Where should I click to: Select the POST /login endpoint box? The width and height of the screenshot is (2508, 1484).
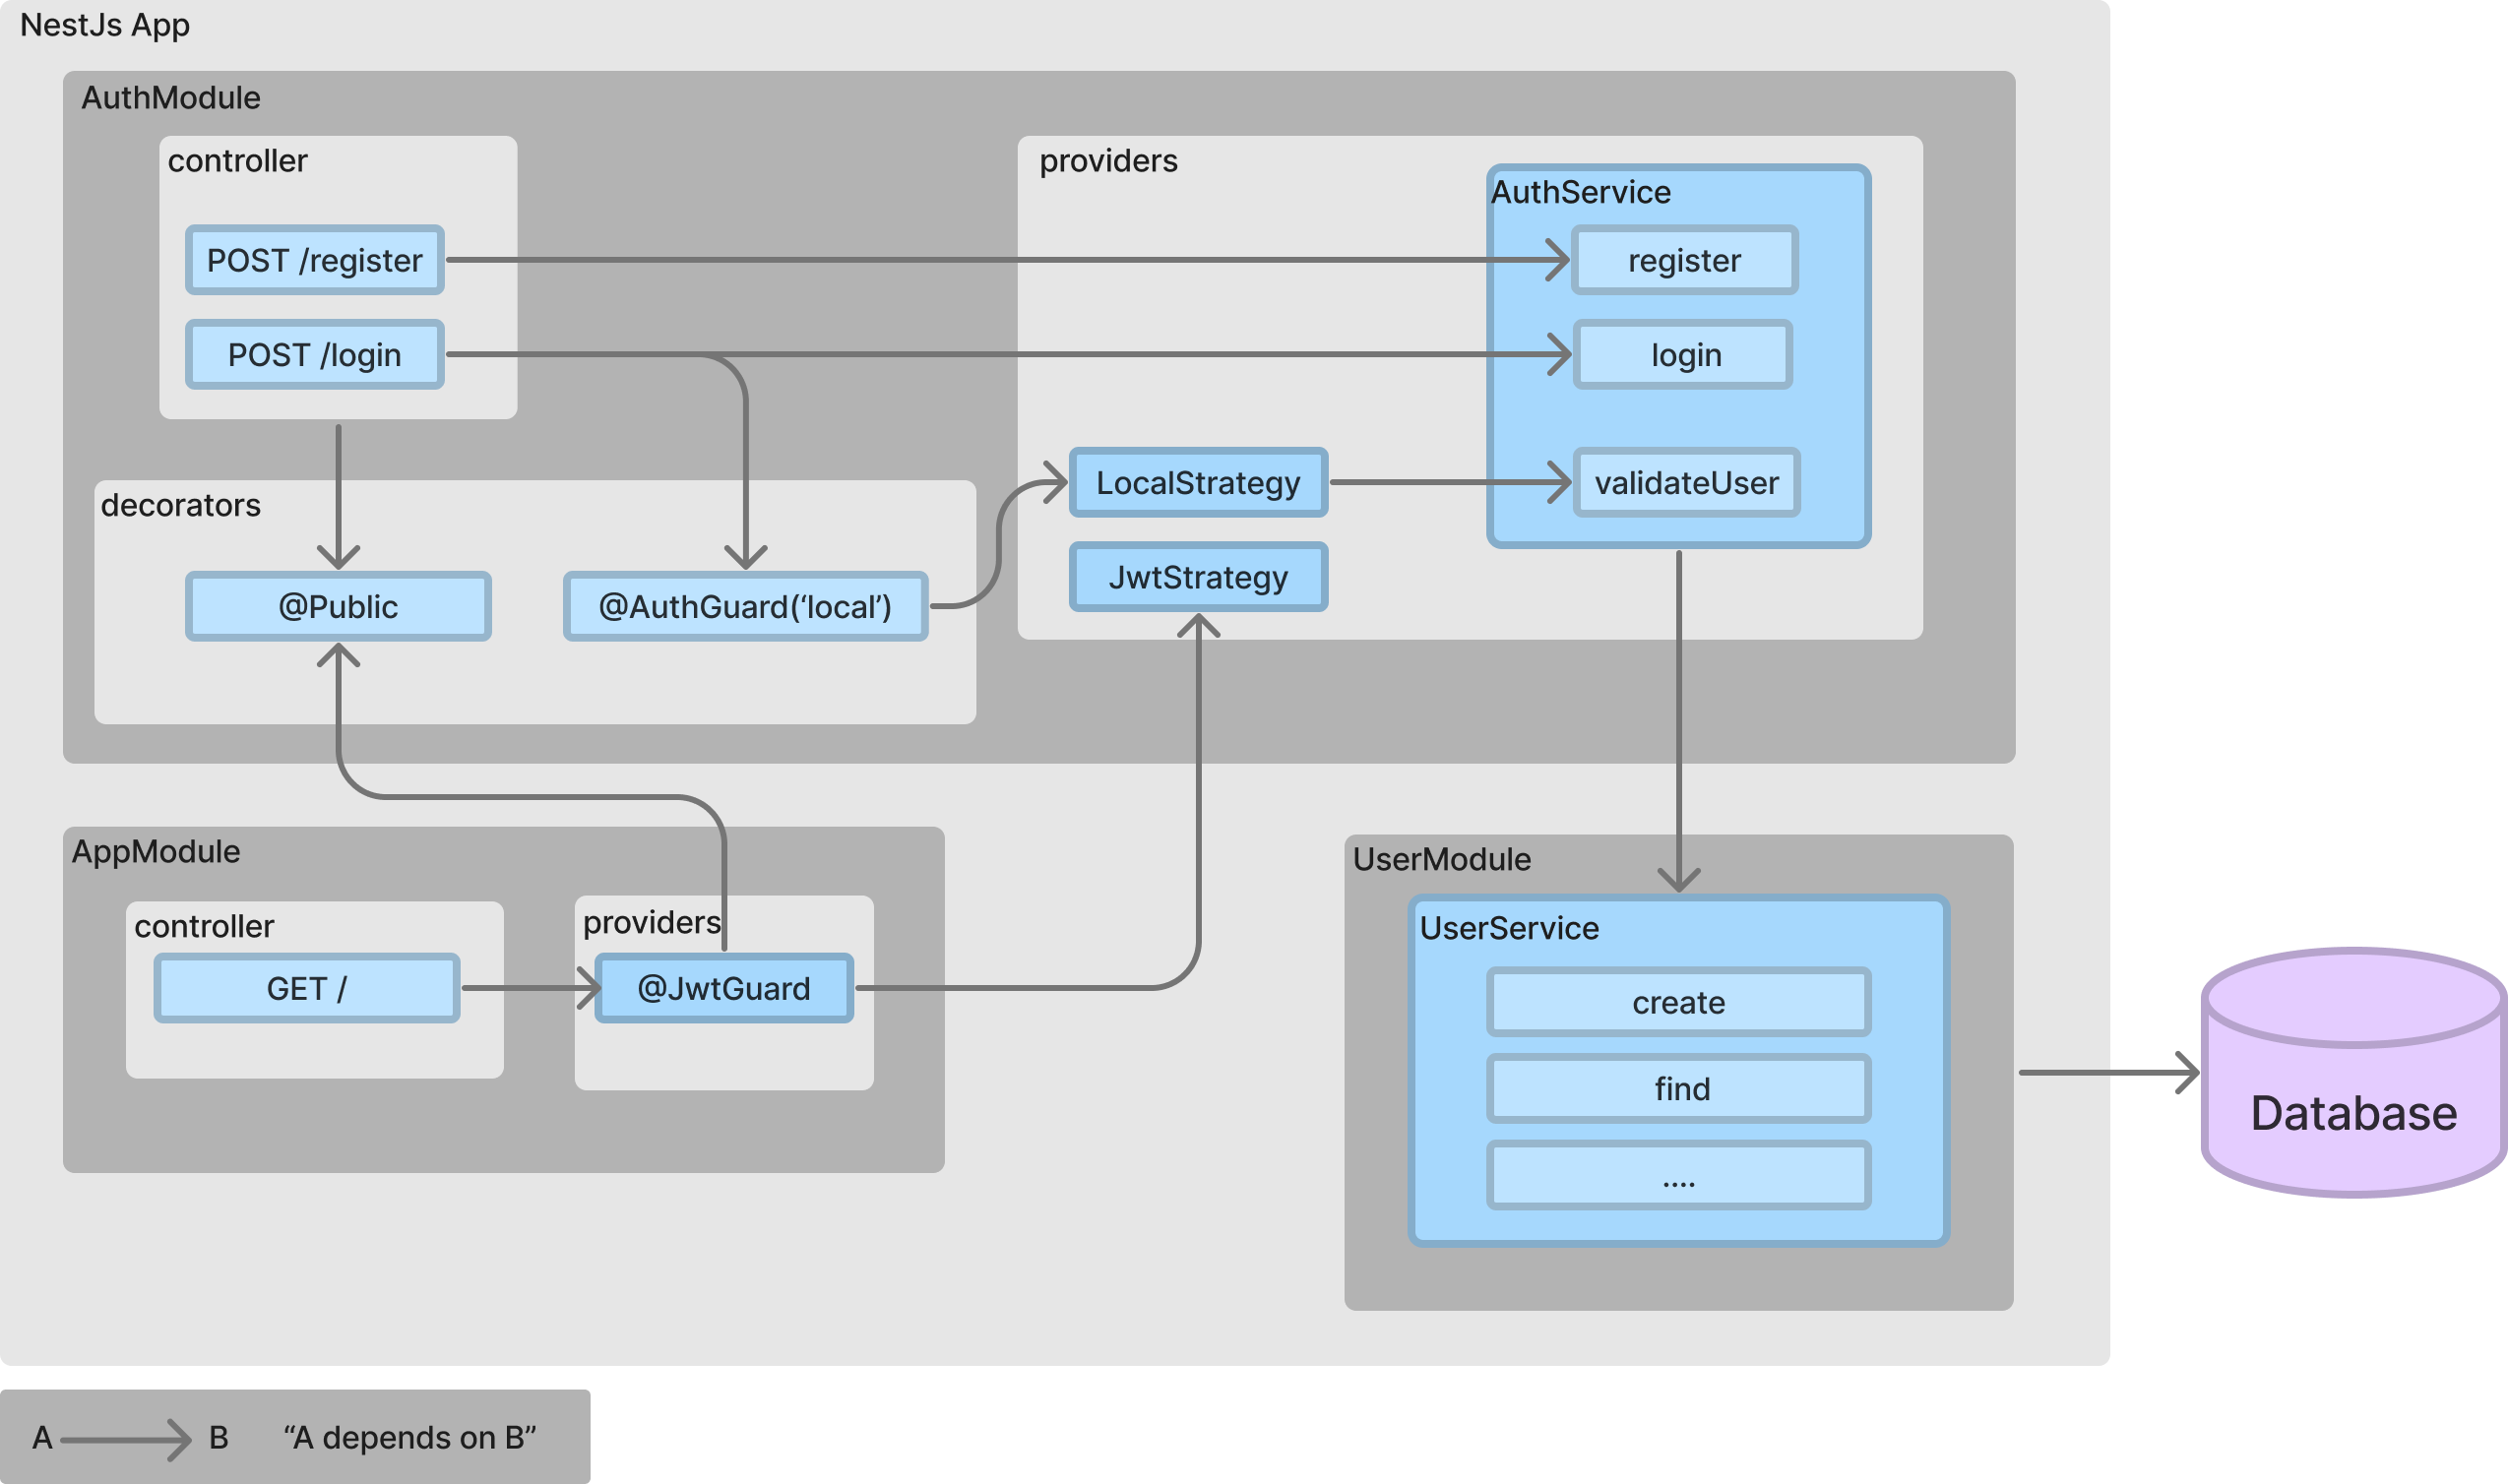pyautogui.click(x=314, y=355)
